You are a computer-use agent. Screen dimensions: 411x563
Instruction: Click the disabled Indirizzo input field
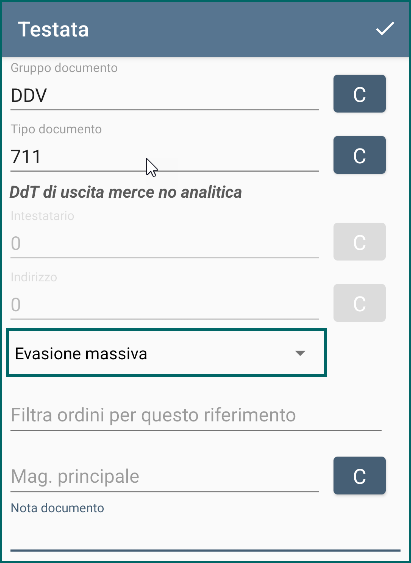[x=164, y=305]
